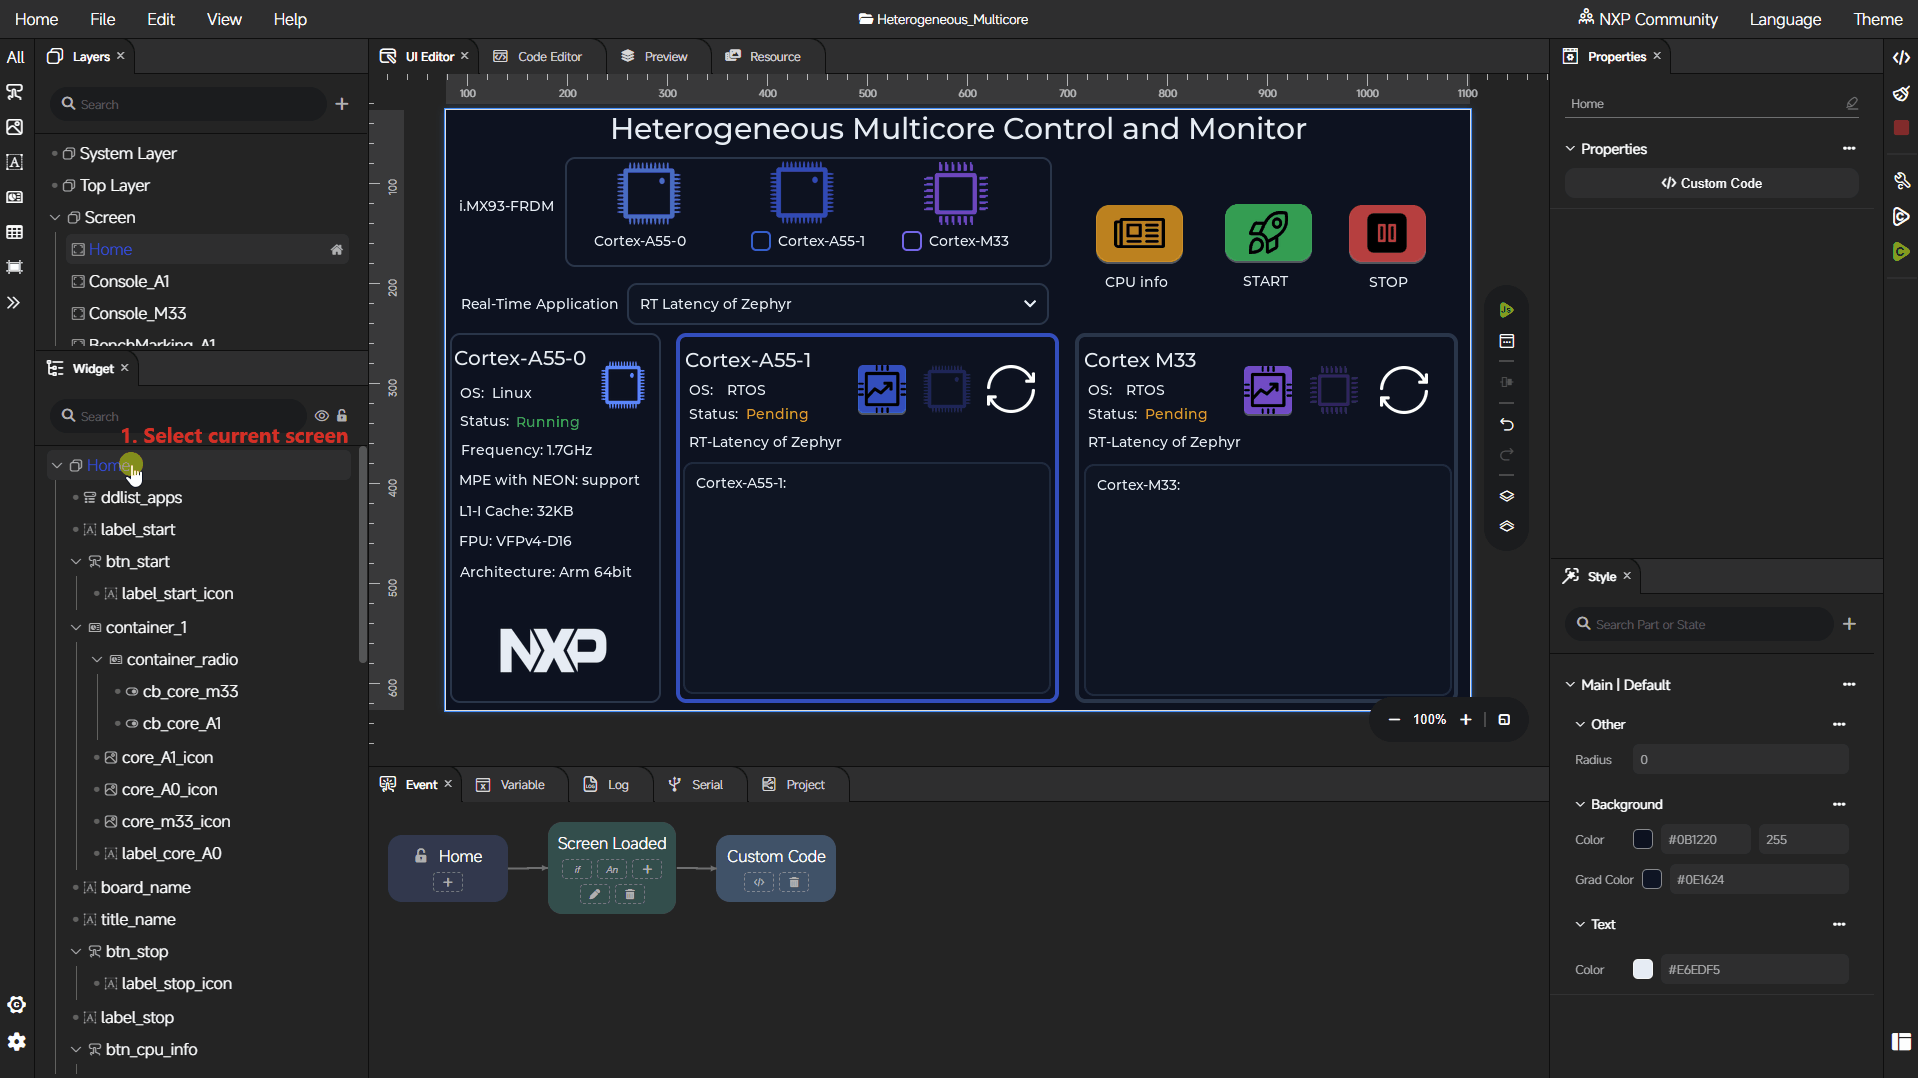Collapse the btn_start tree node
Viewport: 1918px width, 1078px height.
[76, 562]
